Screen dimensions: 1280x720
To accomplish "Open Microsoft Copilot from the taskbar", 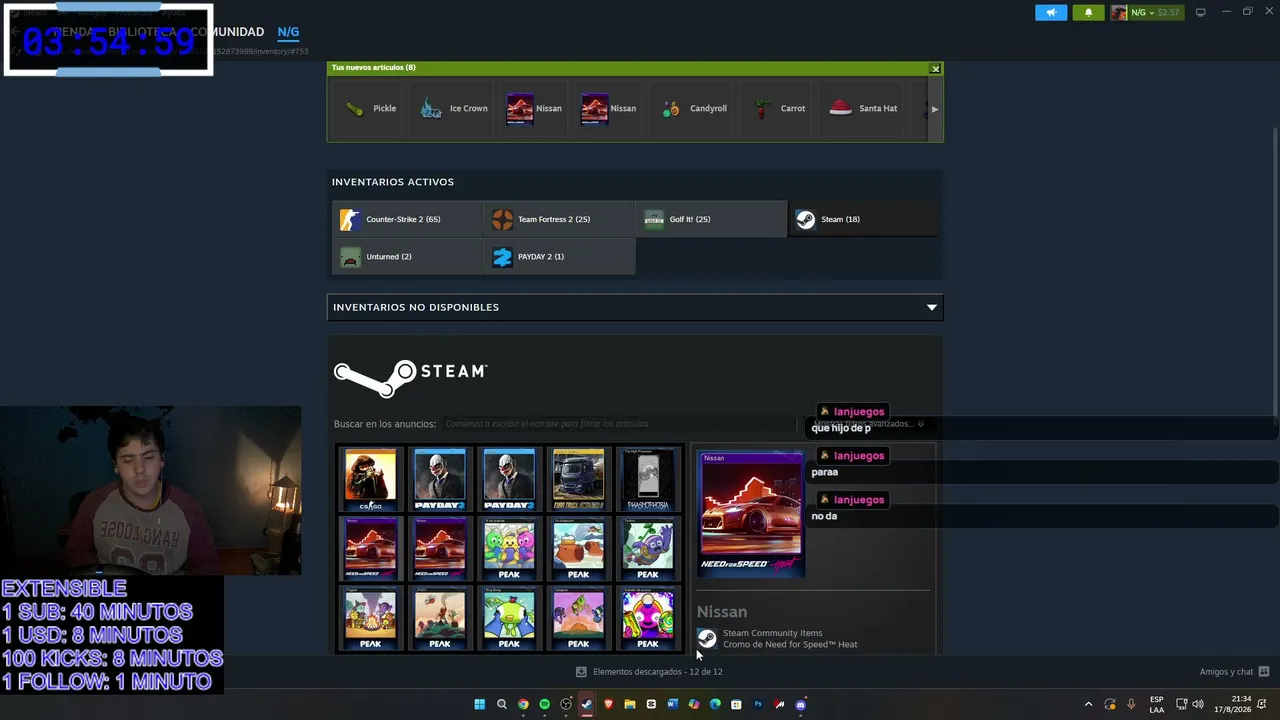I will [x=694, y=704].
